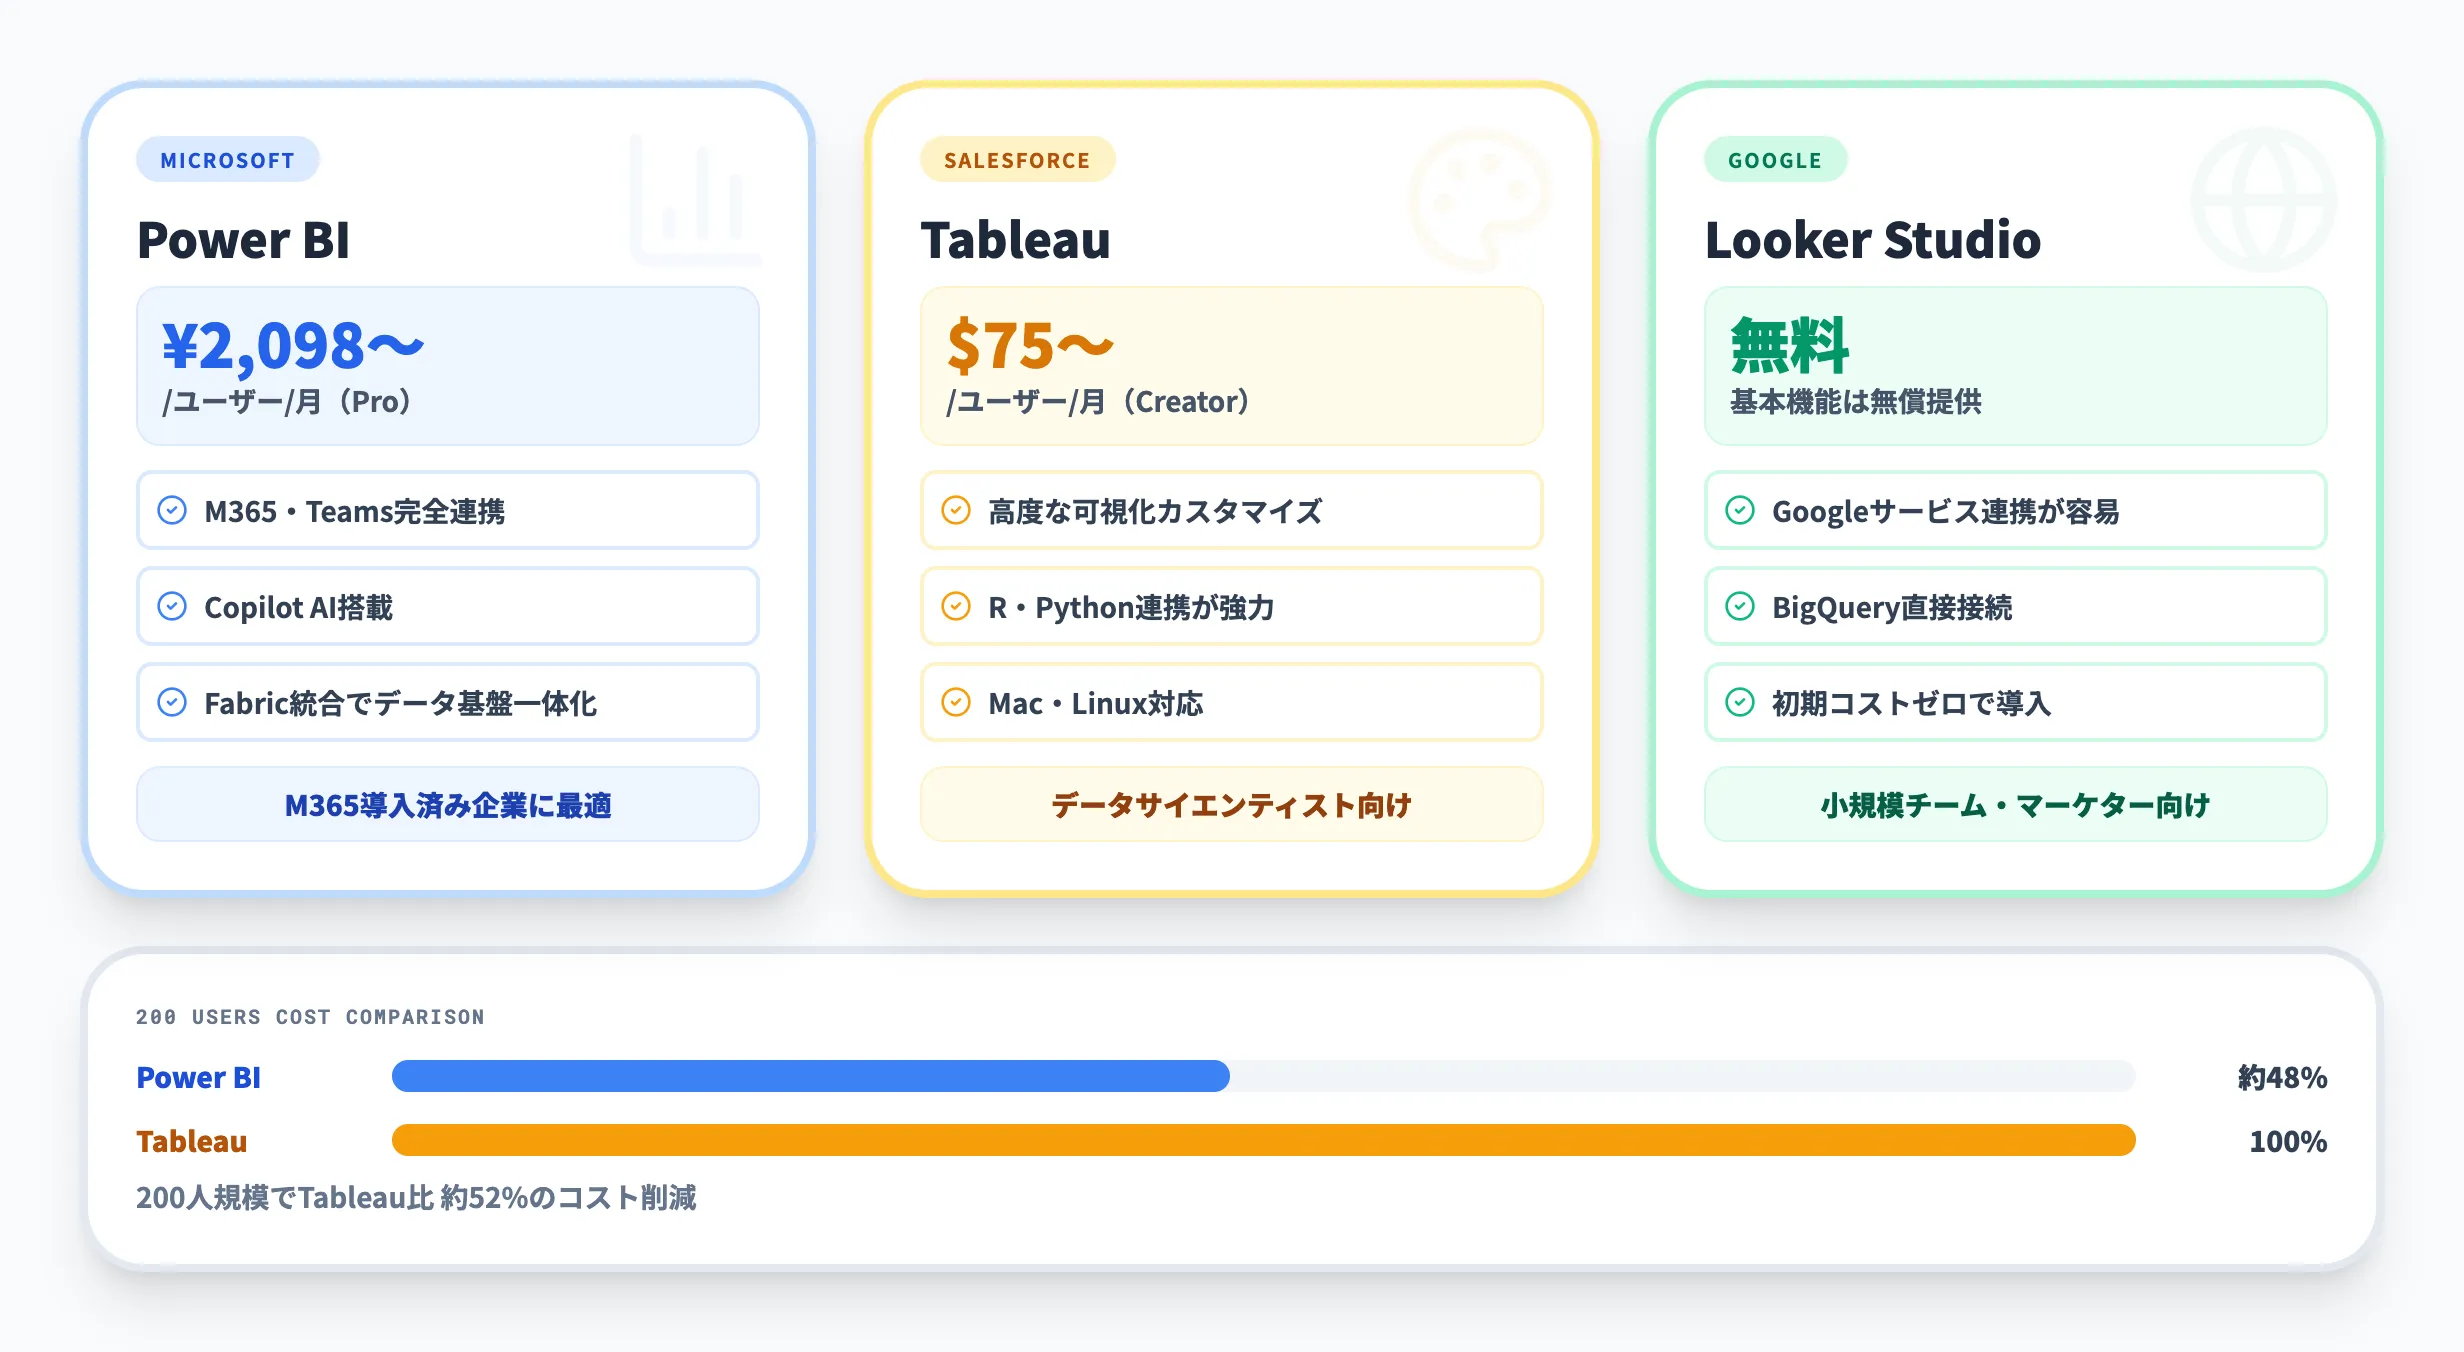Click the 約52%のコスト削減 summary line
Image resolution: width=2464 pixels, height=1352 pixels.
click(416, 1197)
